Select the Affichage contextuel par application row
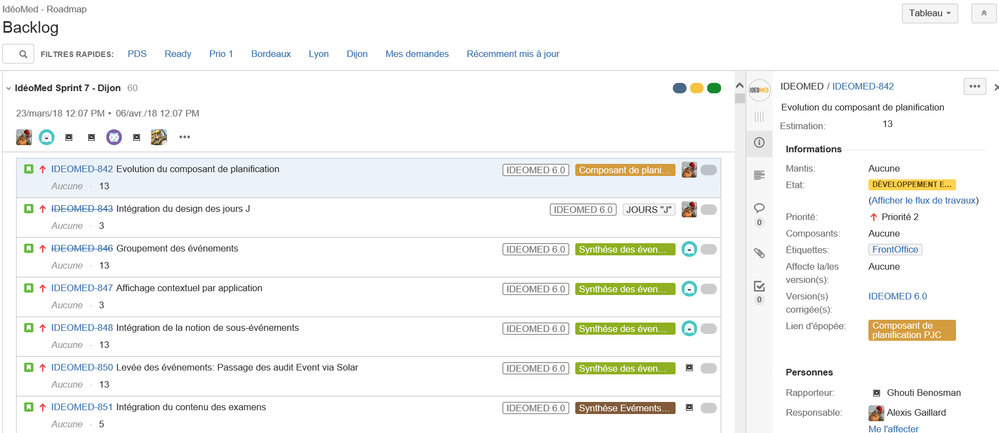This screenshot has width=999, height=433. (x=369, y=297)
